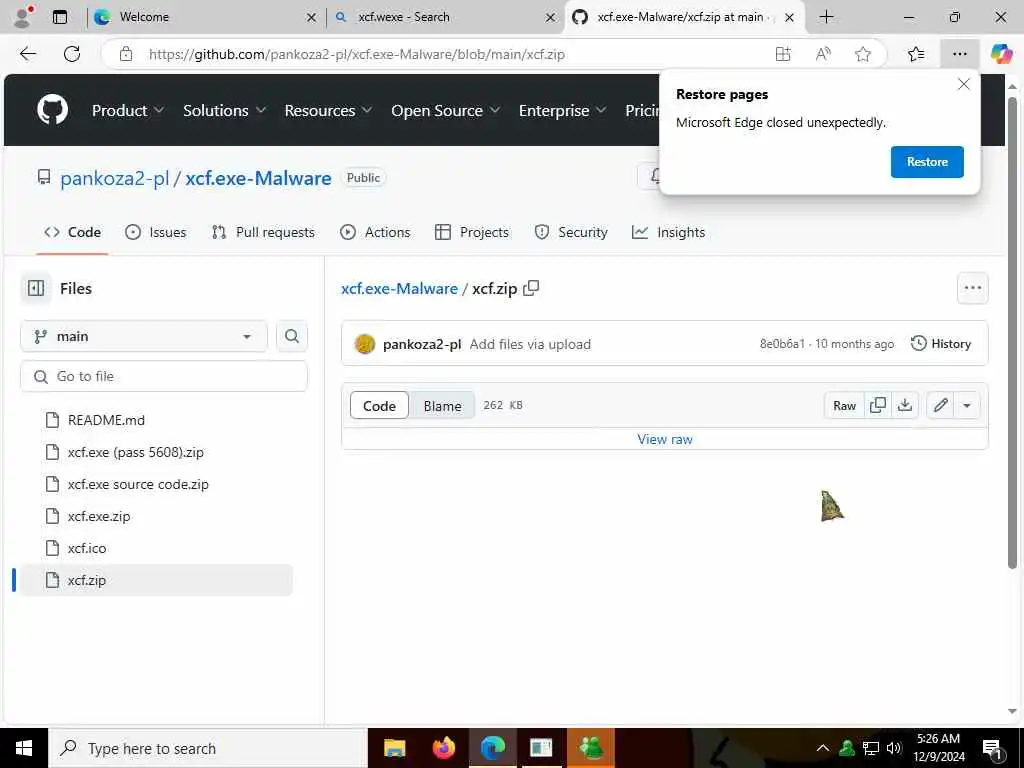
Task: Open Microsoft Edge taskbar icon
Action: pyautogui.click(x=492, y=748)
